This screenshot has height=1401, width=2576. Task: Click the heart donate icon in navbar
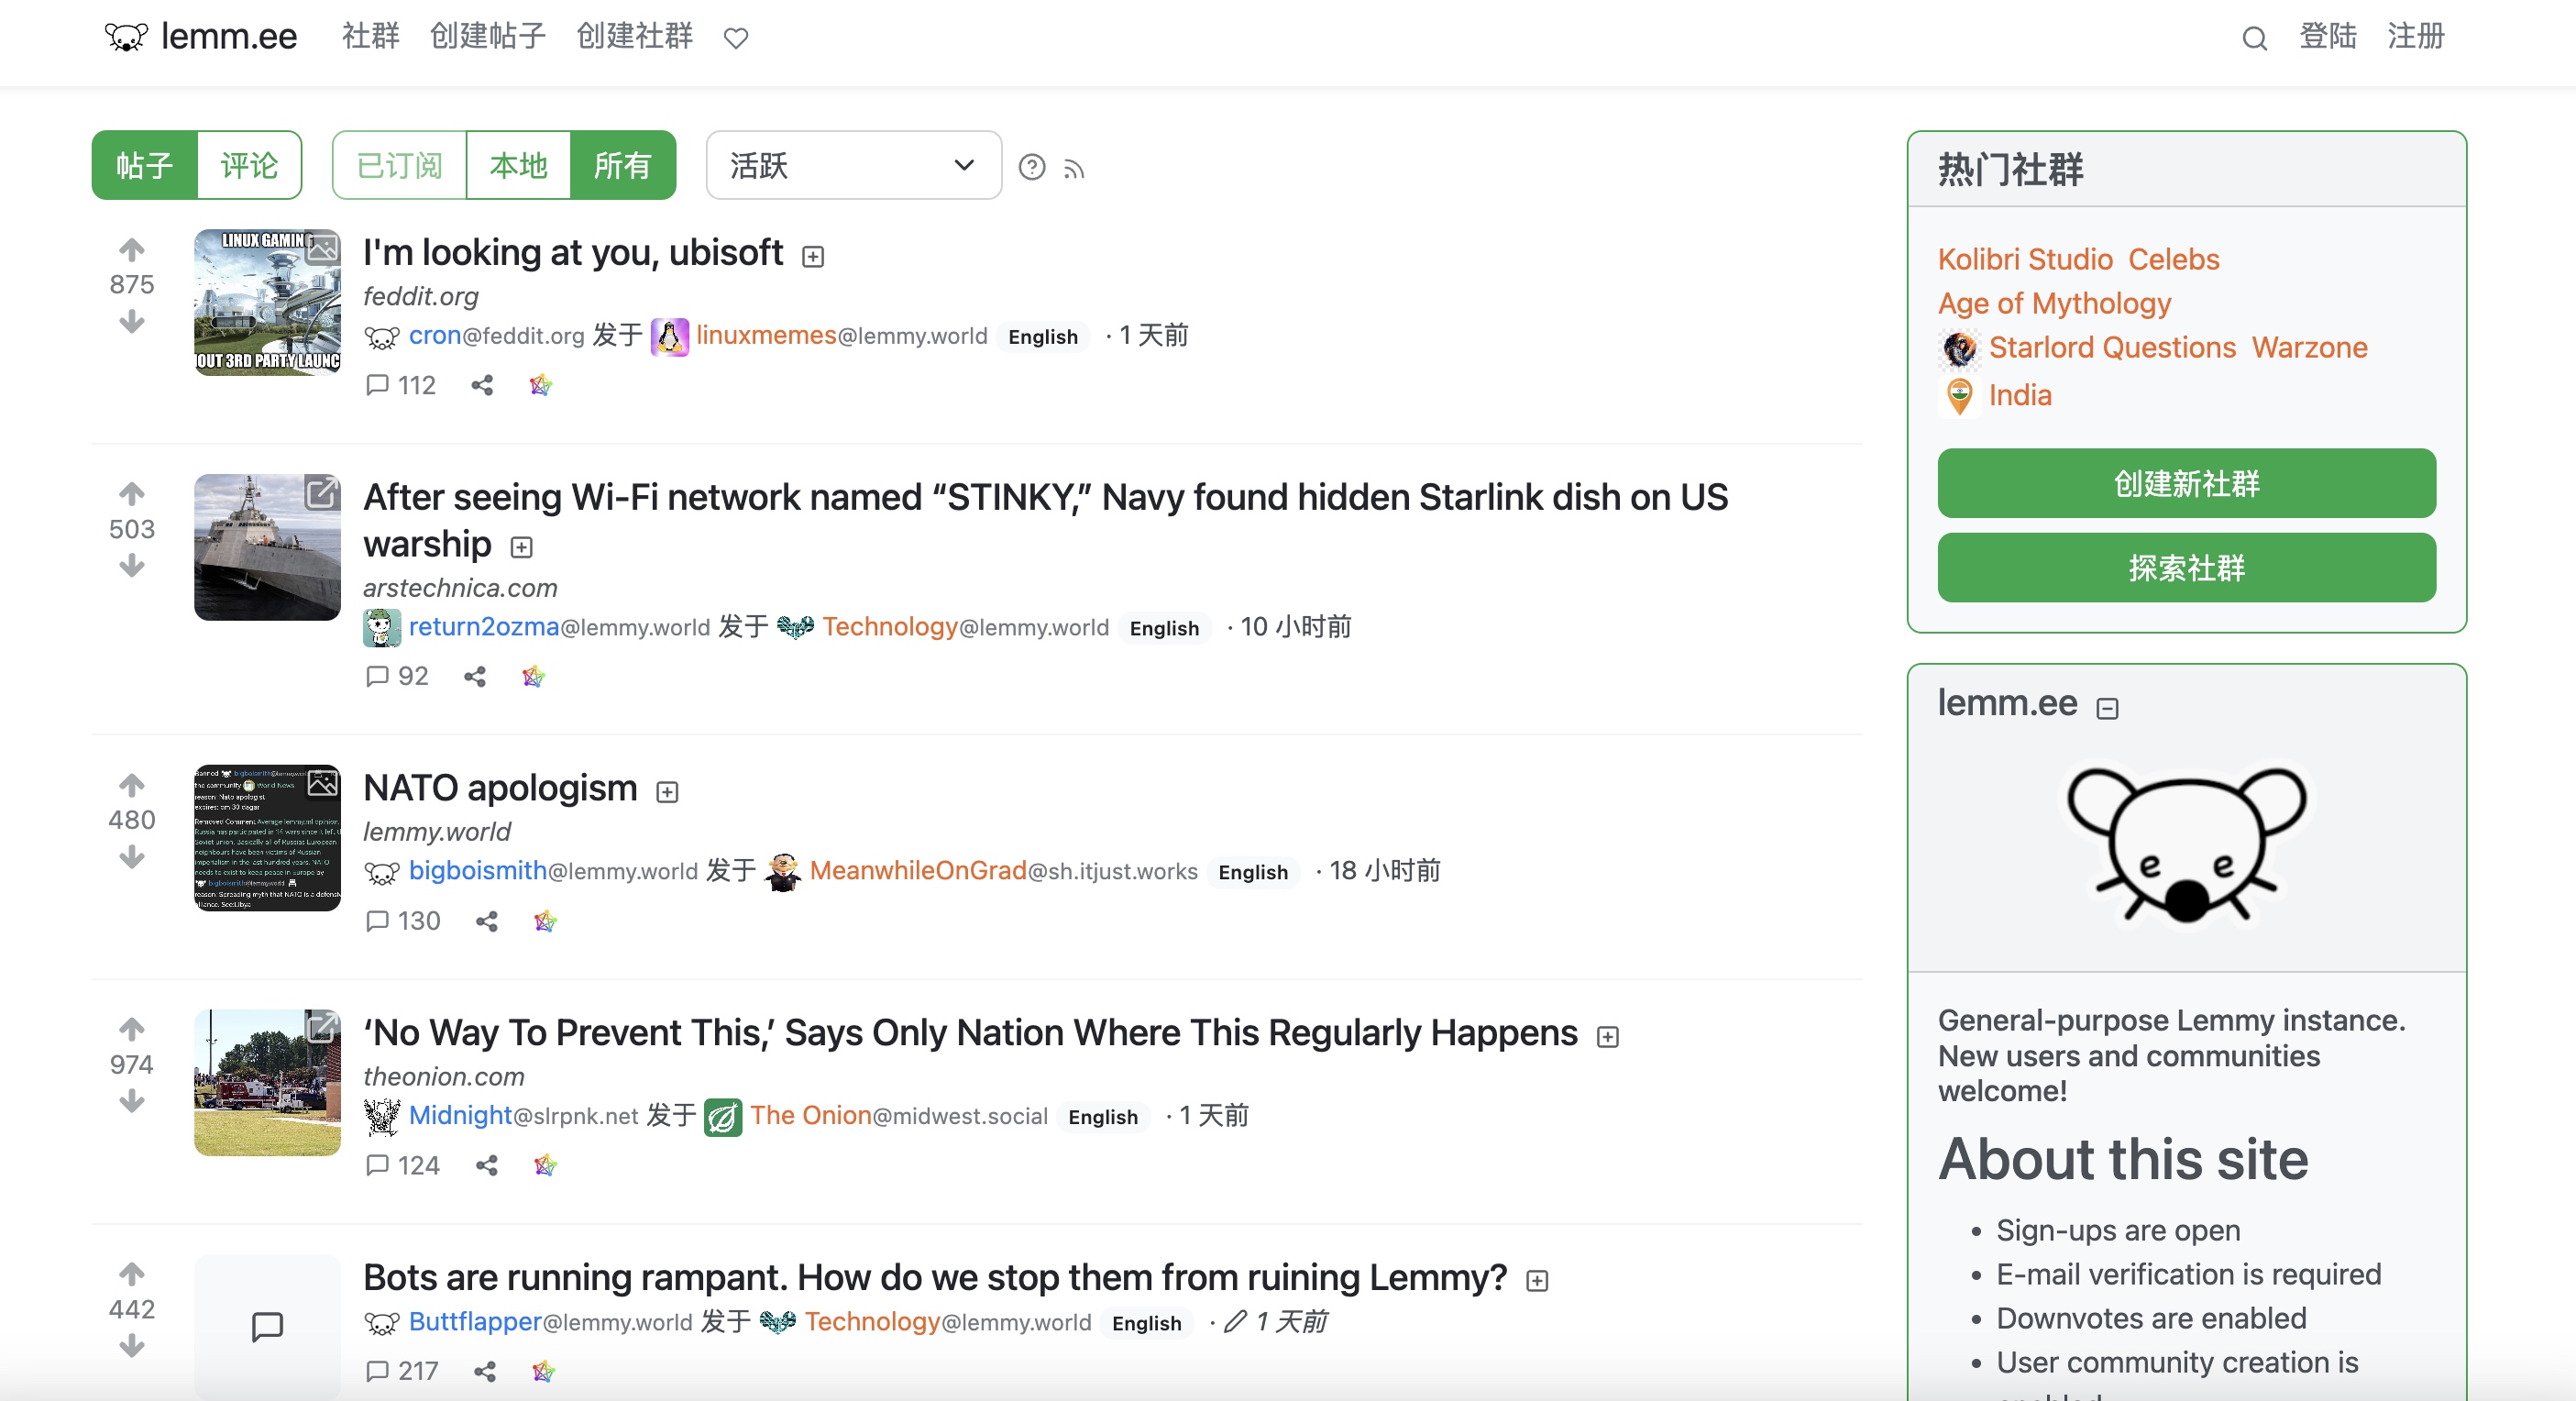click(x=736, y=38)
